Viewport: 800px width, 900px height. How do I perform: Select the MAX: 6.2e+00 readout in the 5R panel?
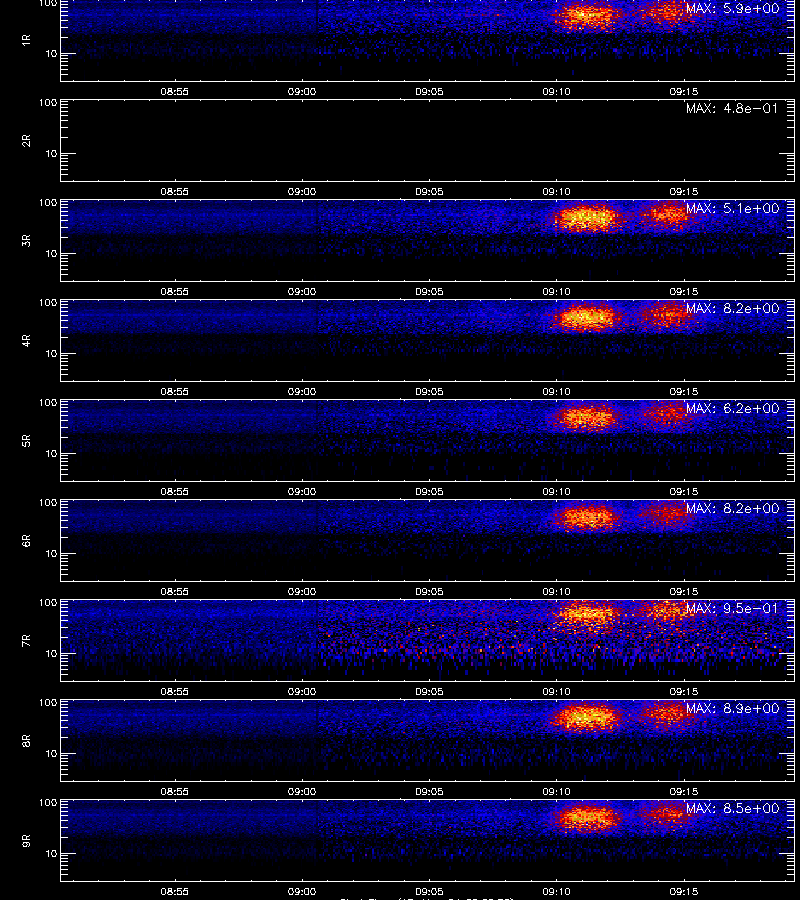(x=732, y=408)
